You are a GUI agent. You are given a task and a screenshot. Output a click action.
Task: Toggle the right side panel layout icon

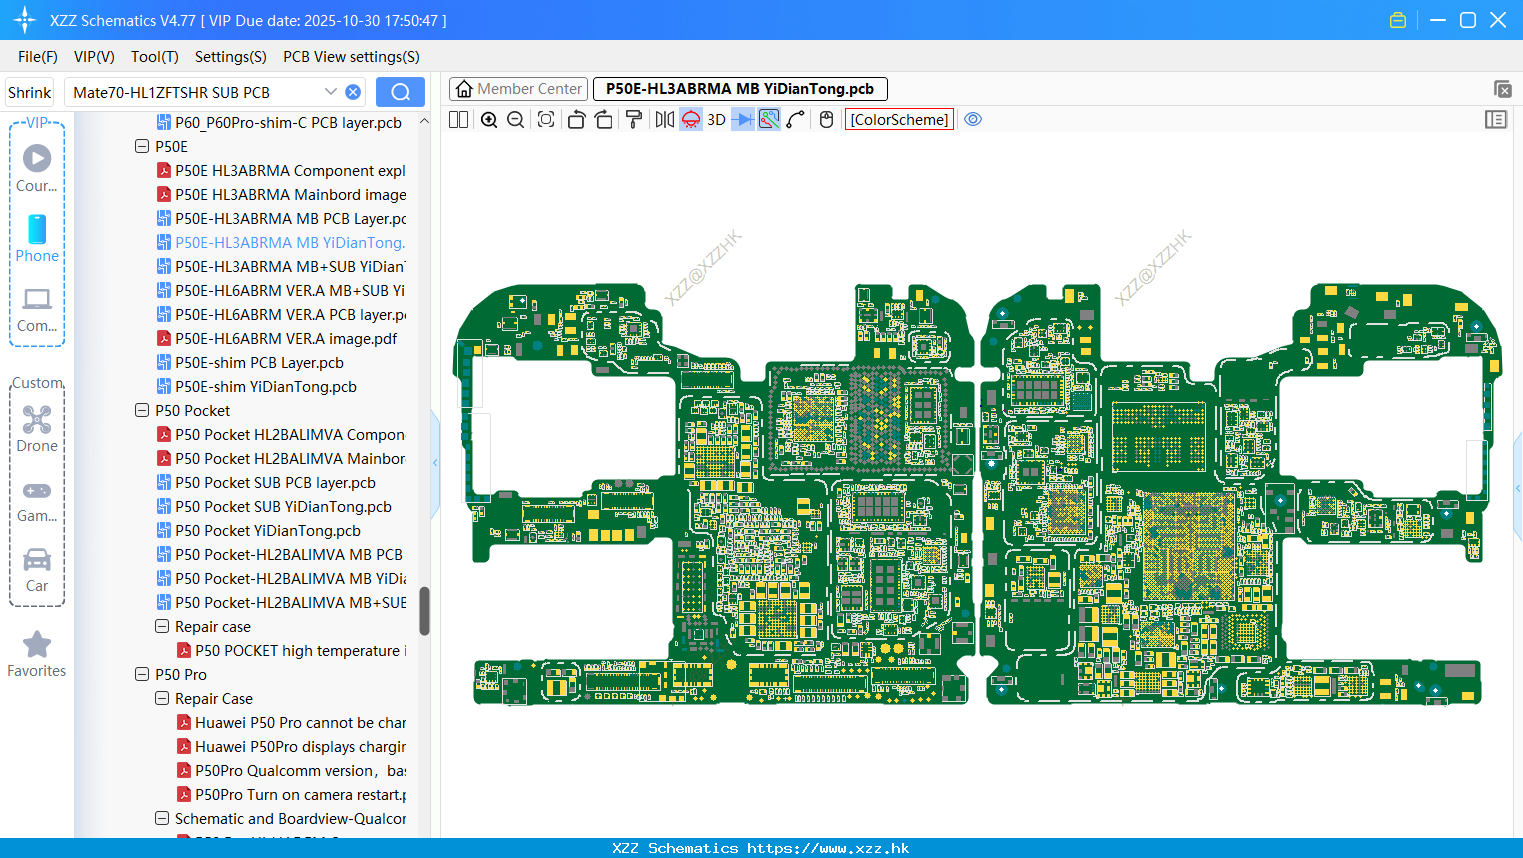(x=1496, y=119)
